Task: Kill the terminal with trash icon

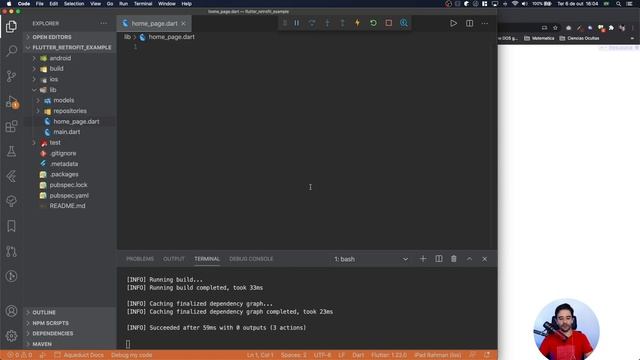Action: click(453, 259)
